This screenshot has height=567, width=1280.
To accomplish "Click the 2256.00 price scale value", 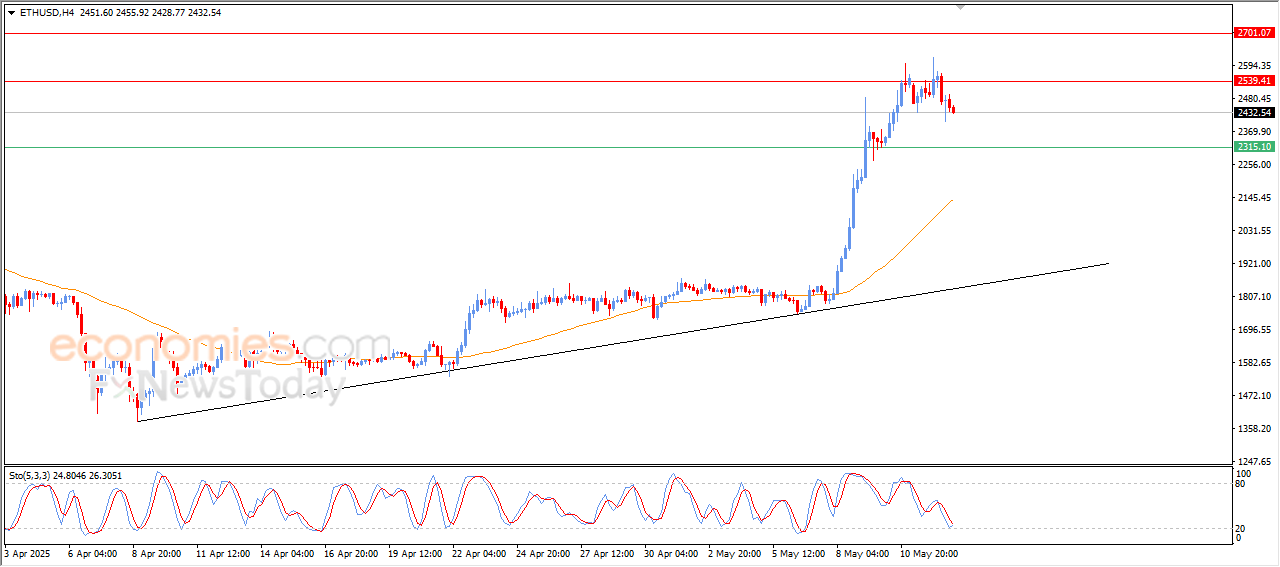I will (1254, 165).
